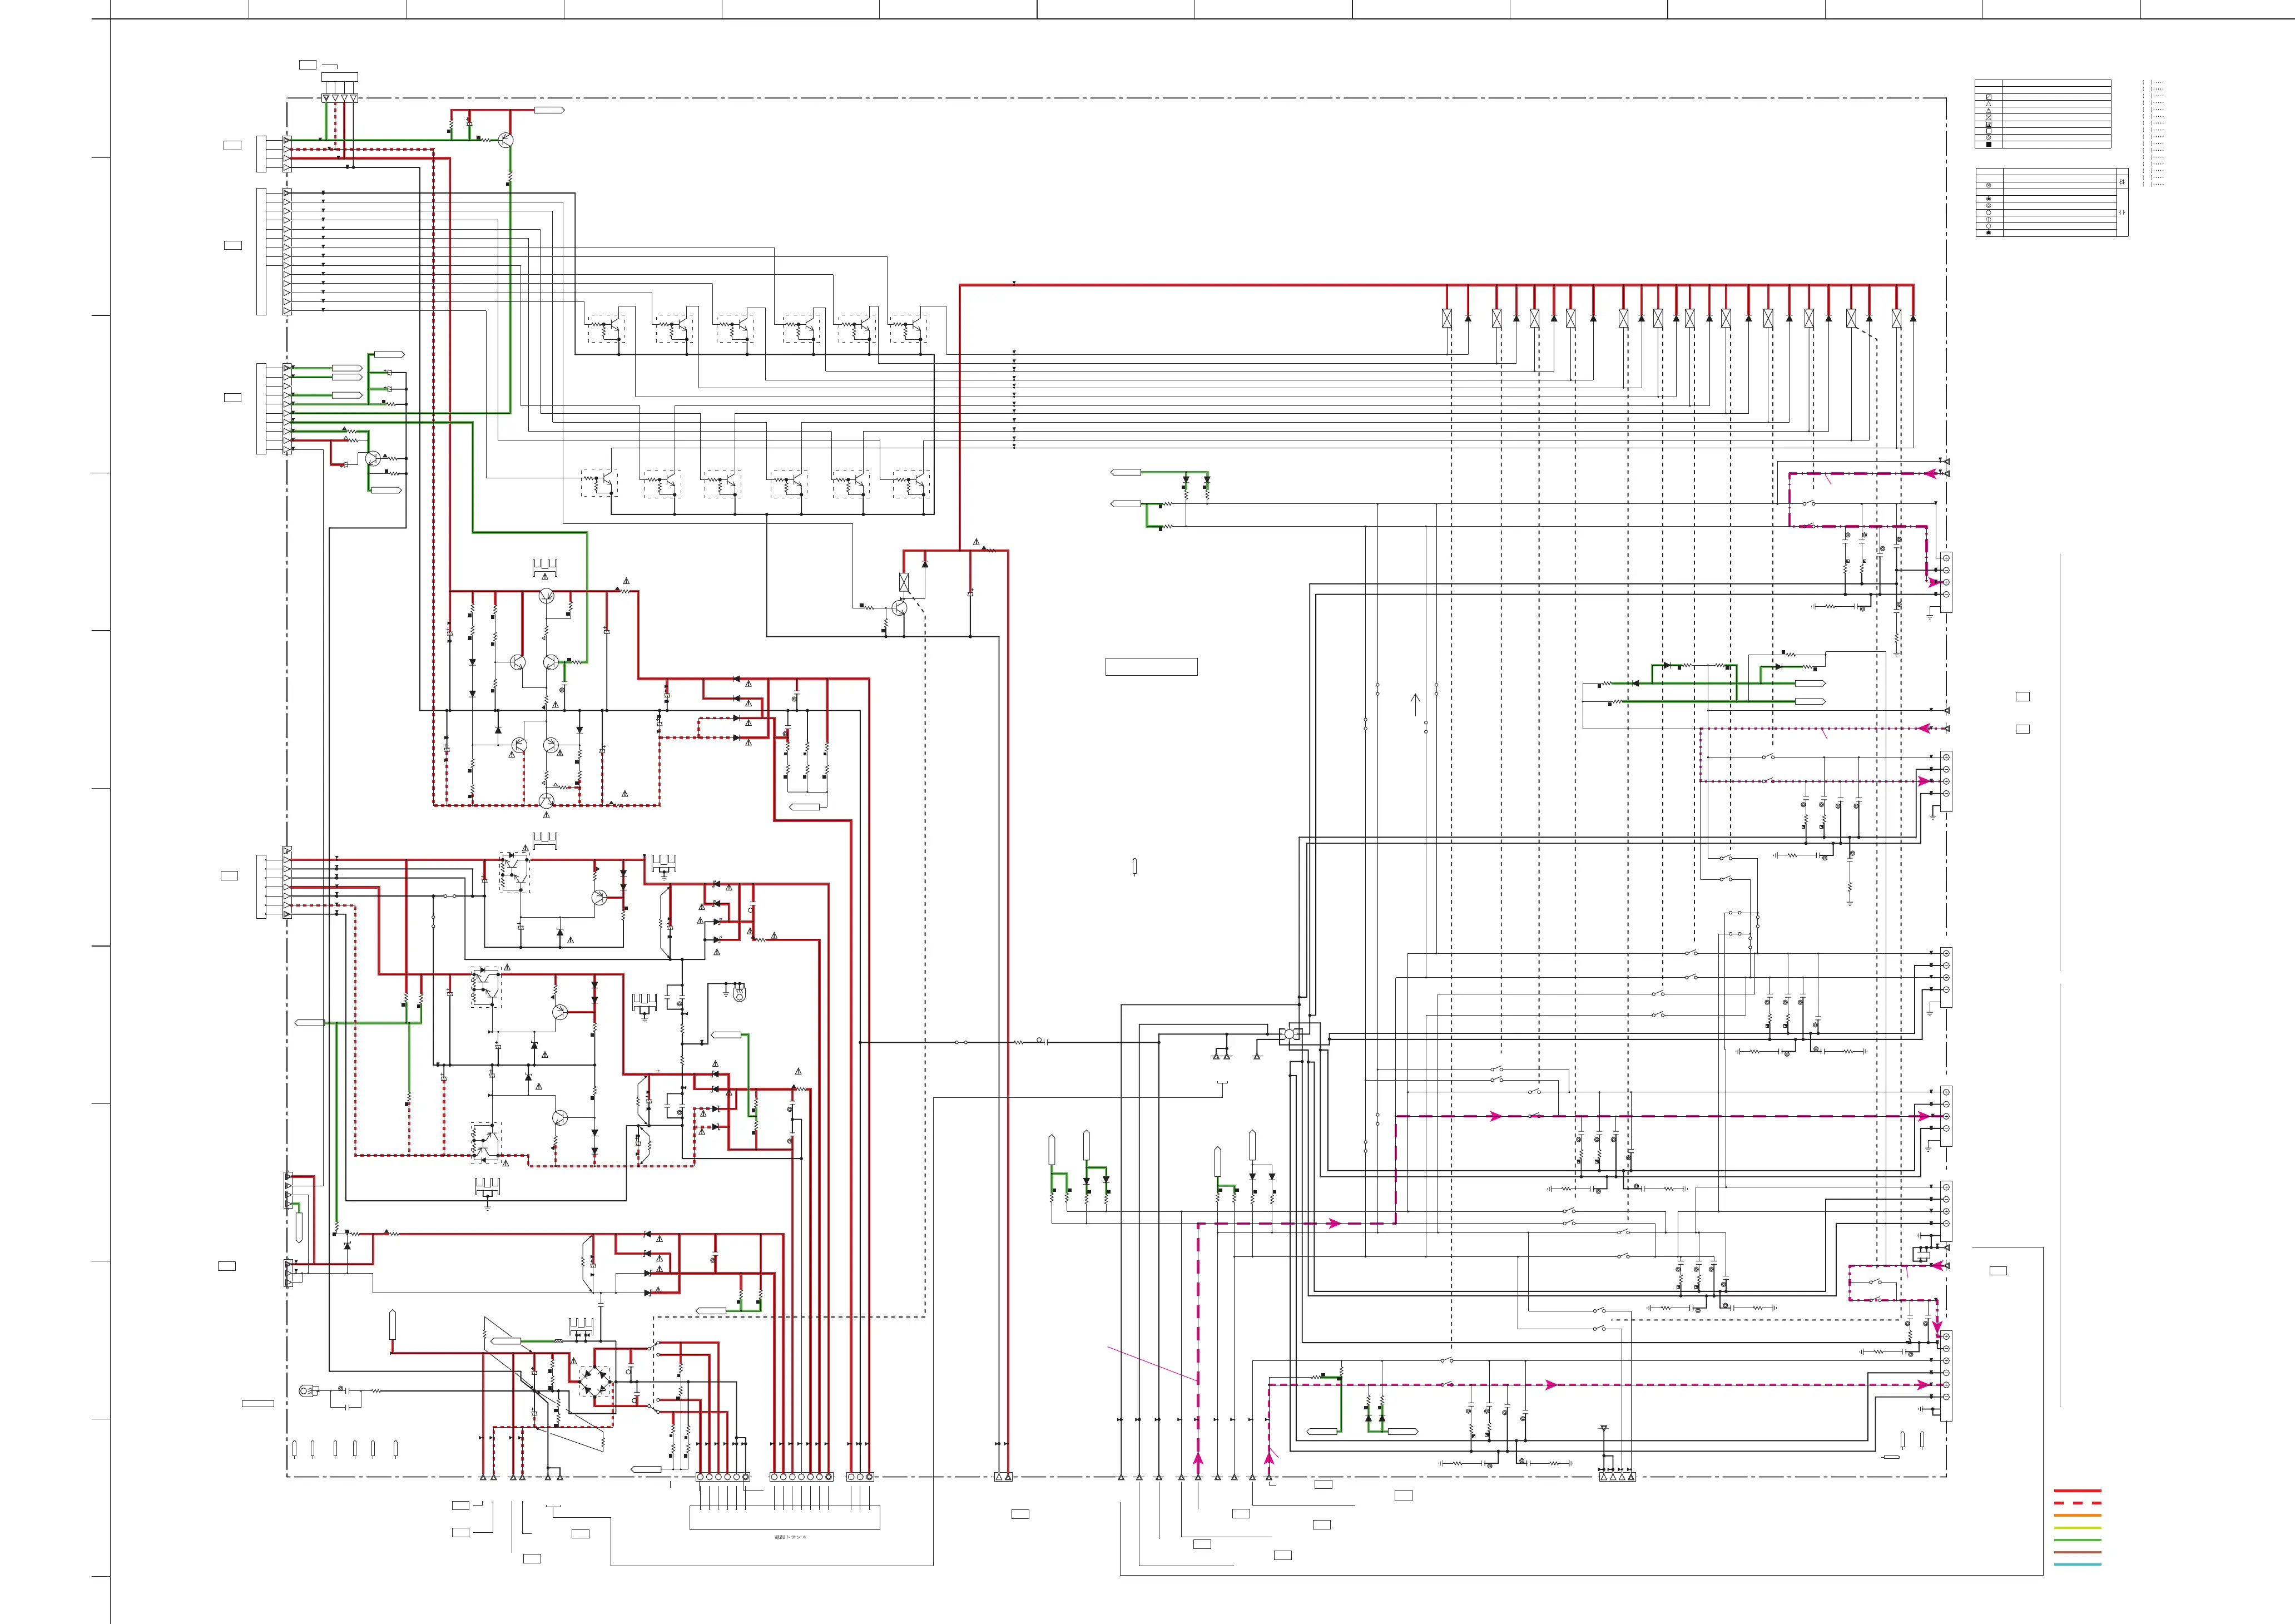This screenshot has height=1624, width=2295.
Task: Click the dashed red line legend swatch
Action: click(2078, 1503)
